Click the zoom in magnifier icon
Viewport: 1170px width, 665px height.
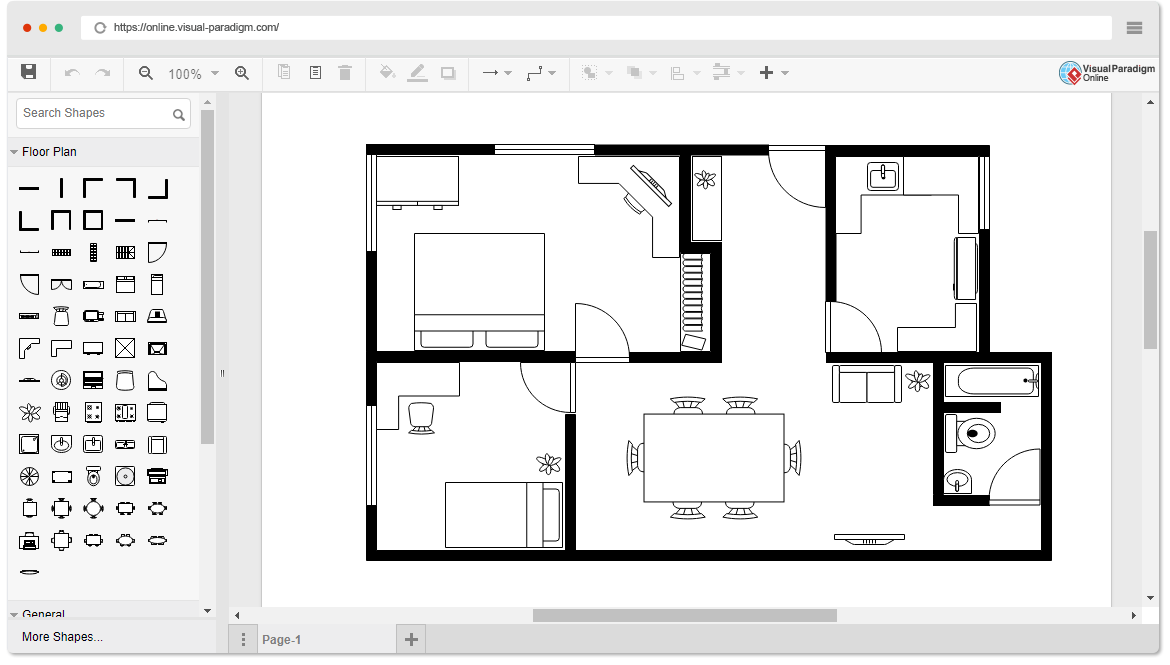click(242, 73)
